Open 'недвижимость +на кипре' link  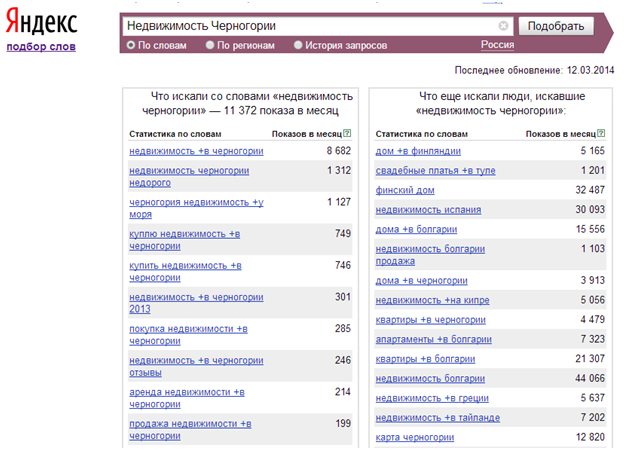(432, 300)
